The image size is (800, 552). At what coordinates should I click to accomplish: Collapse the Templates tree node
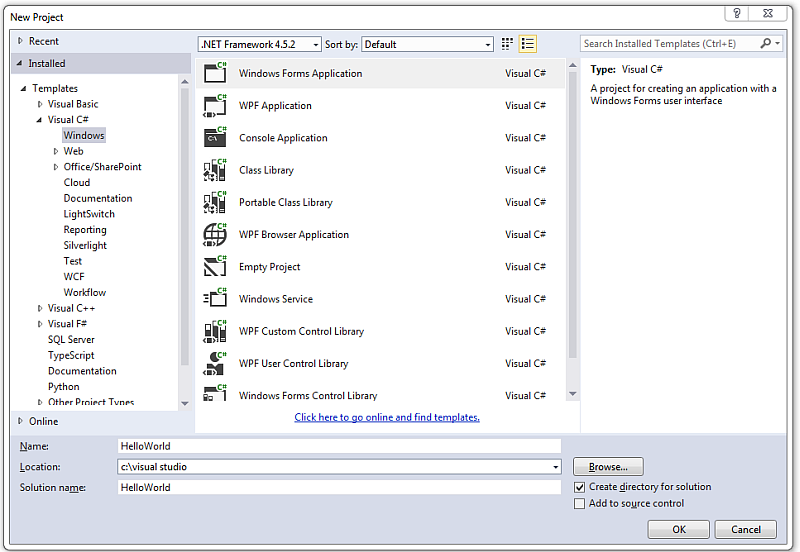[x=23, y=88]
